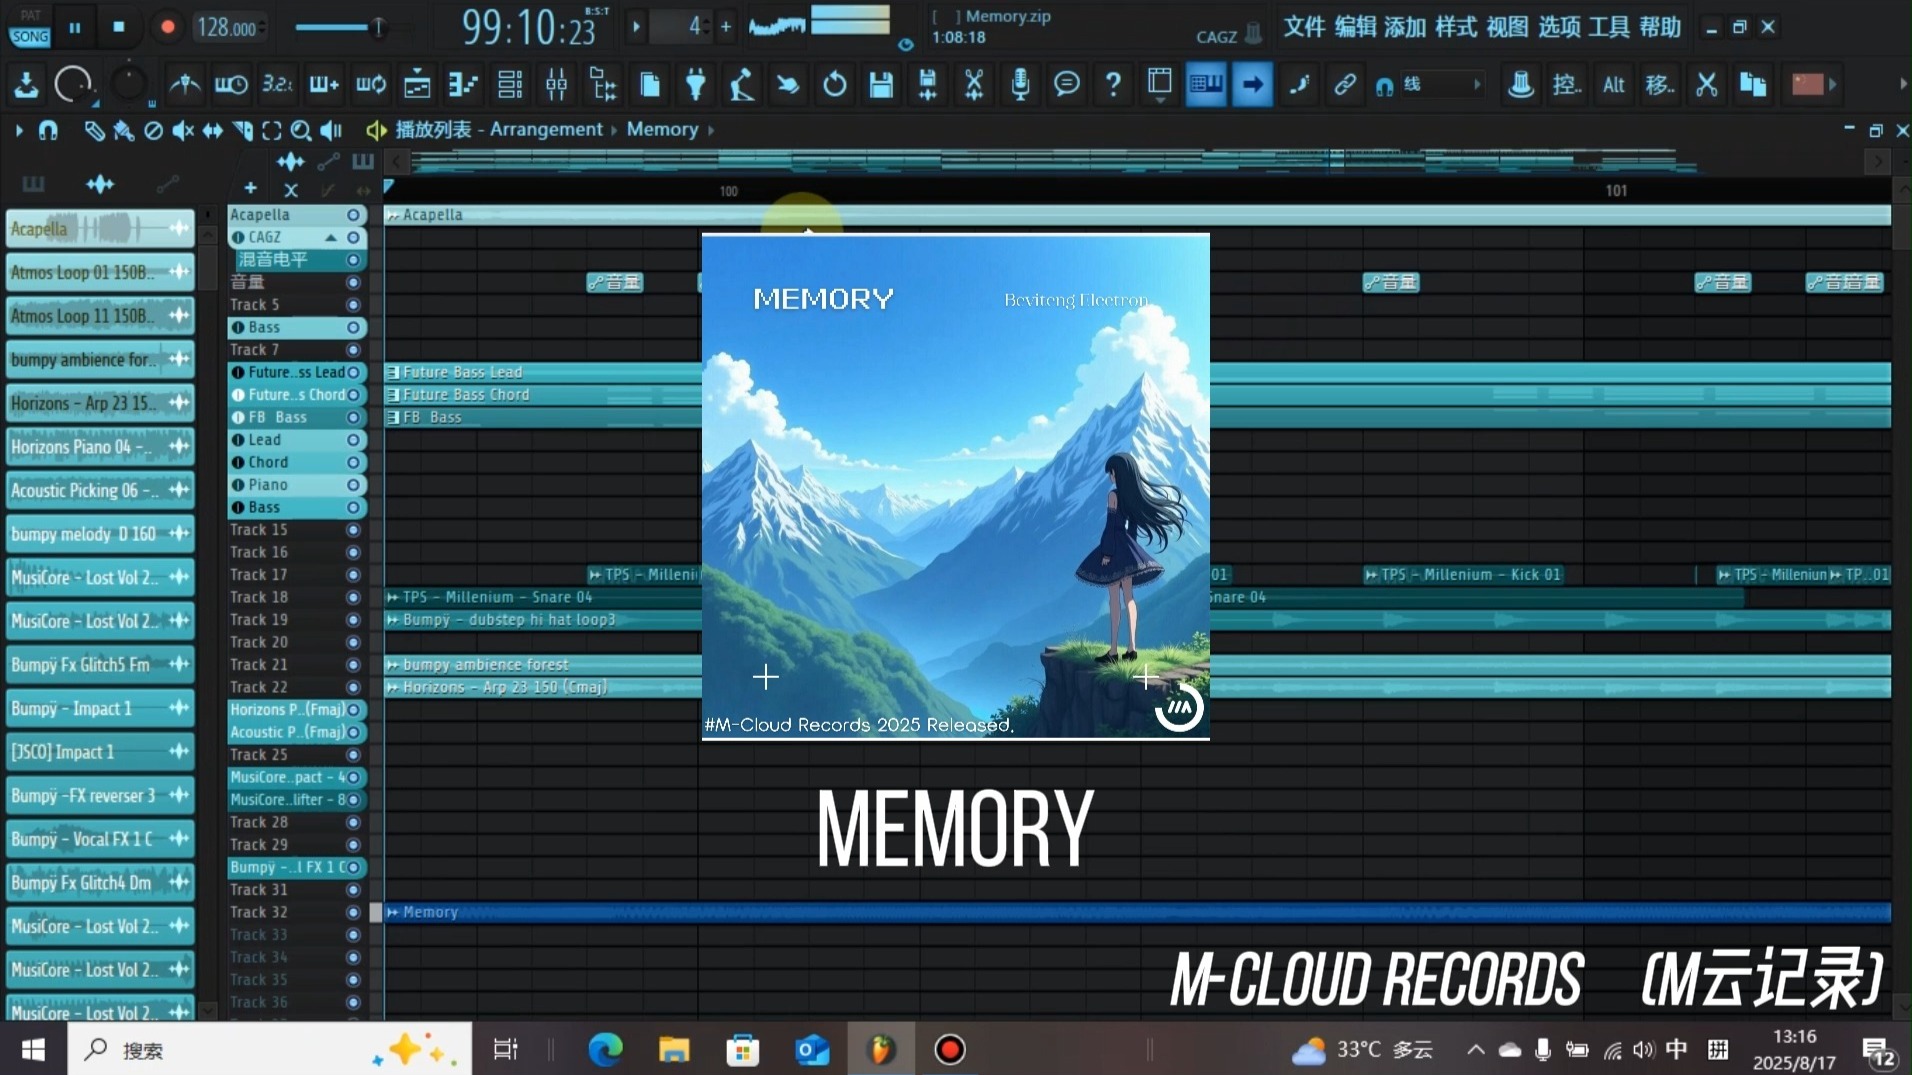The image size is (1912, 1075).
Task: Toggle playlist magnet snap button
Action: point(47,130)
